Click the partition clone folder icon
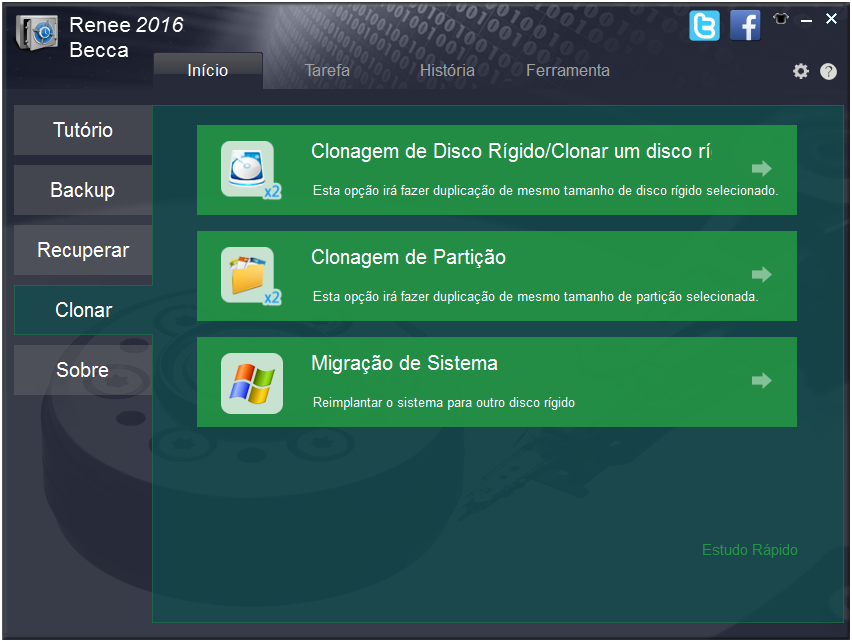 [251, 276]
